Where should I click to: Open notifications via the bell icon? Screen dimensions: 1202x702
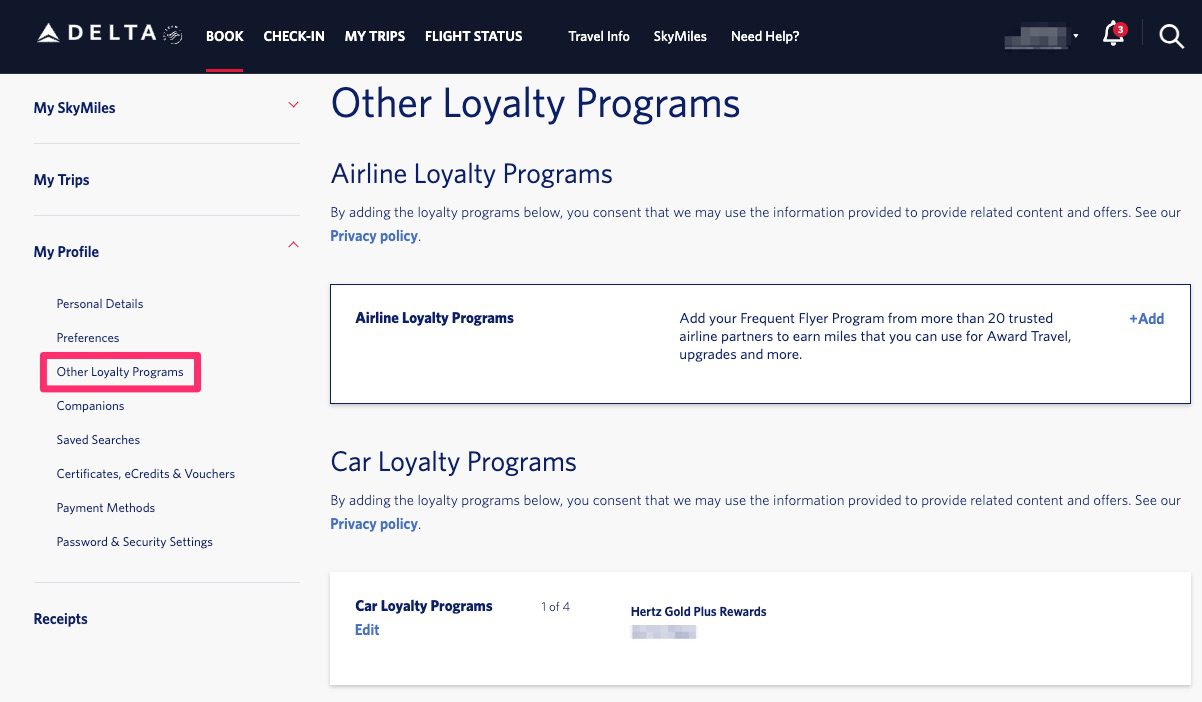(1113, 38)
